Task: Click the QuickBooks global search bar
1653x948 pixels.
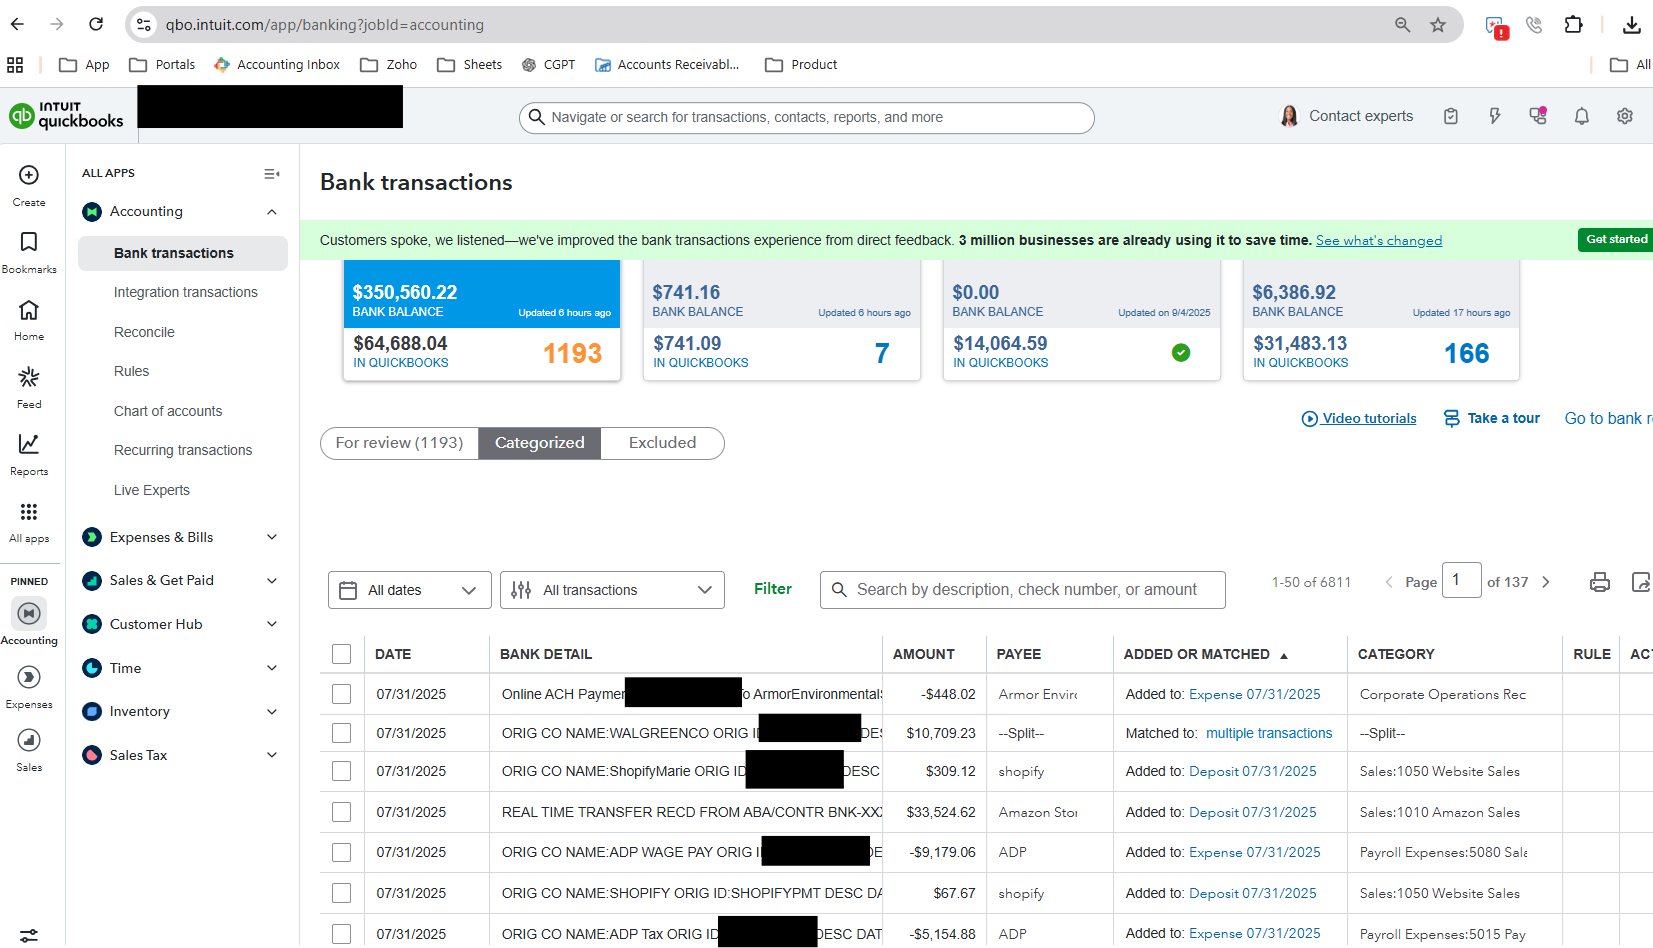Action: pyautogui.click(x=806, y=118)
